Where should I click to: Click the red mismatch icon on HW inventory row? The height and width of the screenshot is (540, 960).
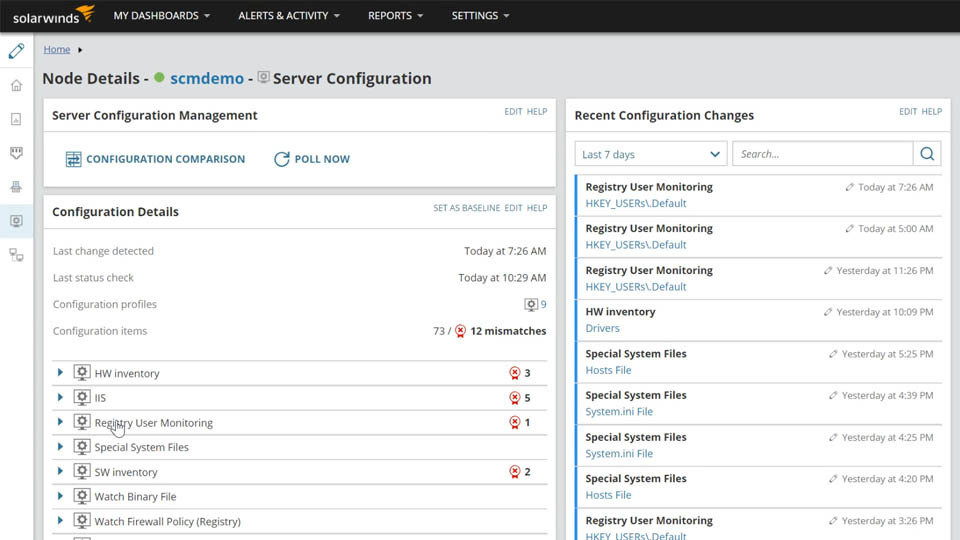tap(515, 373)
